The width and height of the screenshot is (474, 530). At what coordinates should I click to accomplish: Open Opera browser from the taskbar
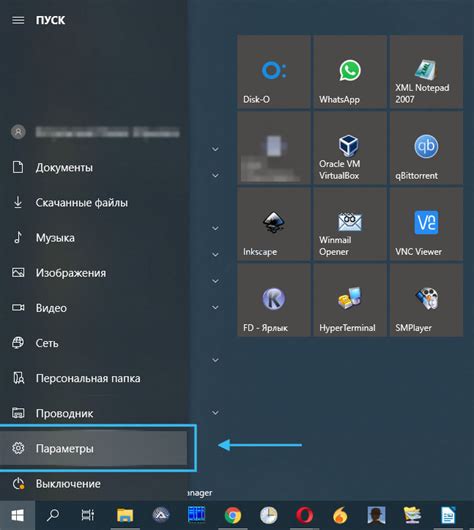tap(304, 515)
